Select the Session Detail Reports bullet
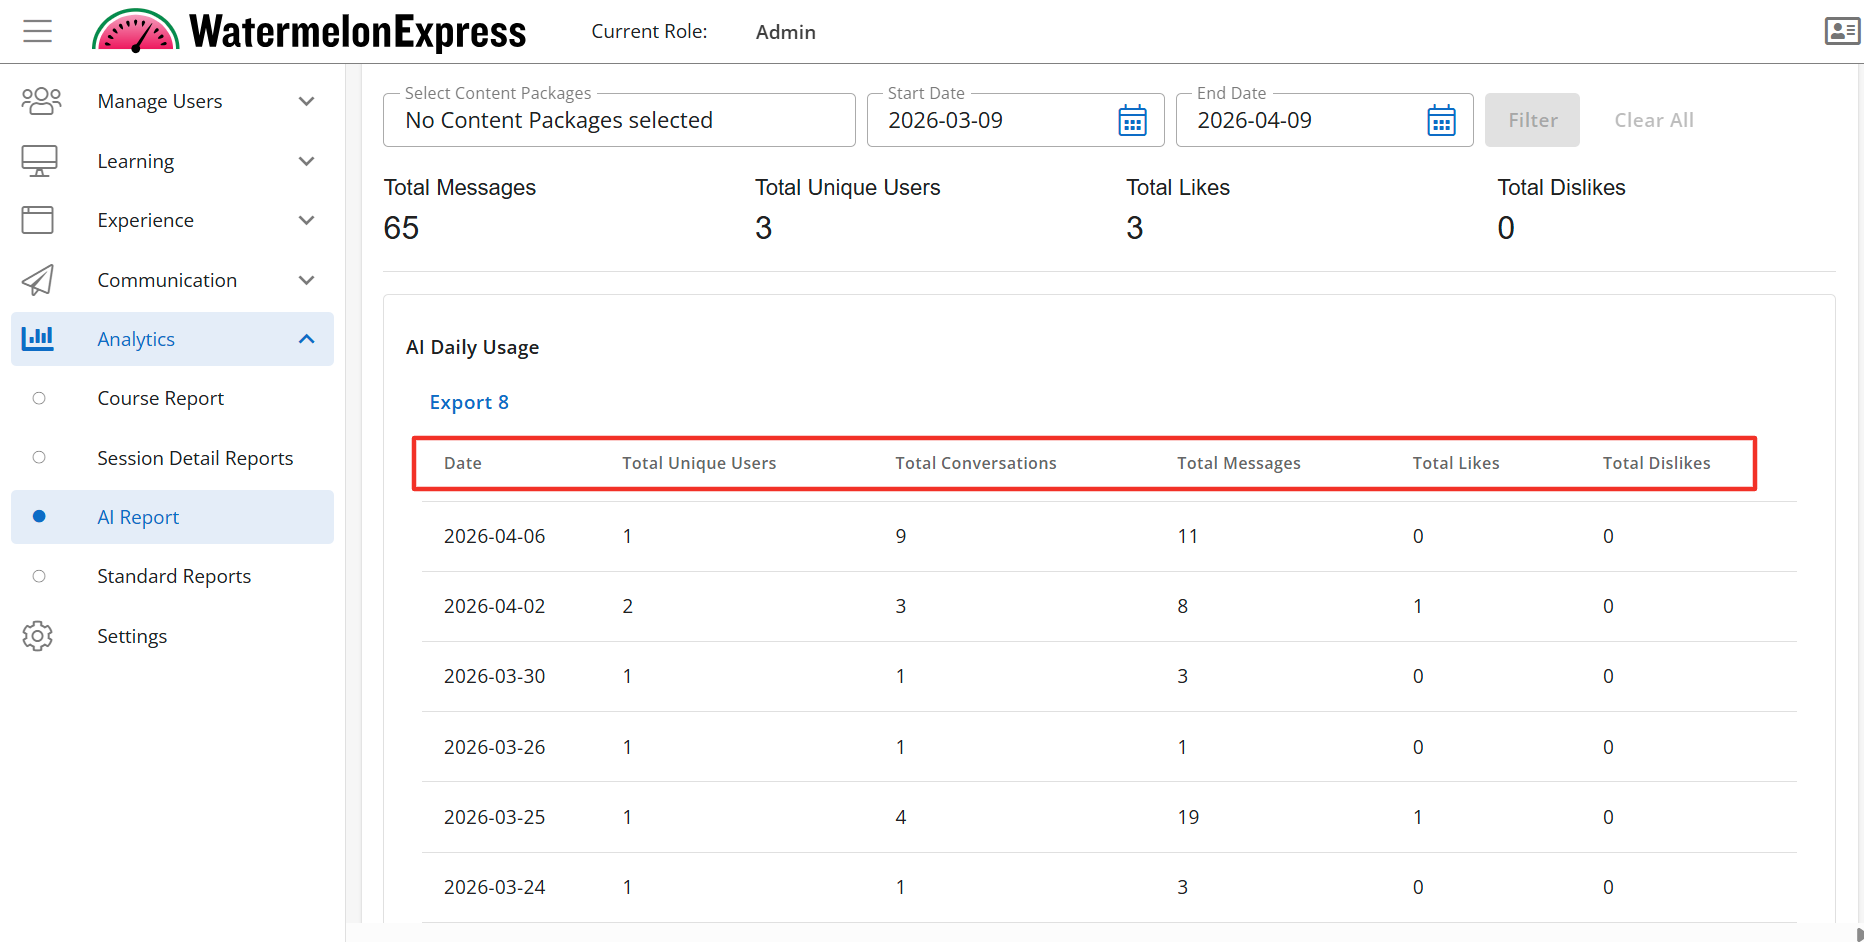1864x942 pixels. point(39,458)
